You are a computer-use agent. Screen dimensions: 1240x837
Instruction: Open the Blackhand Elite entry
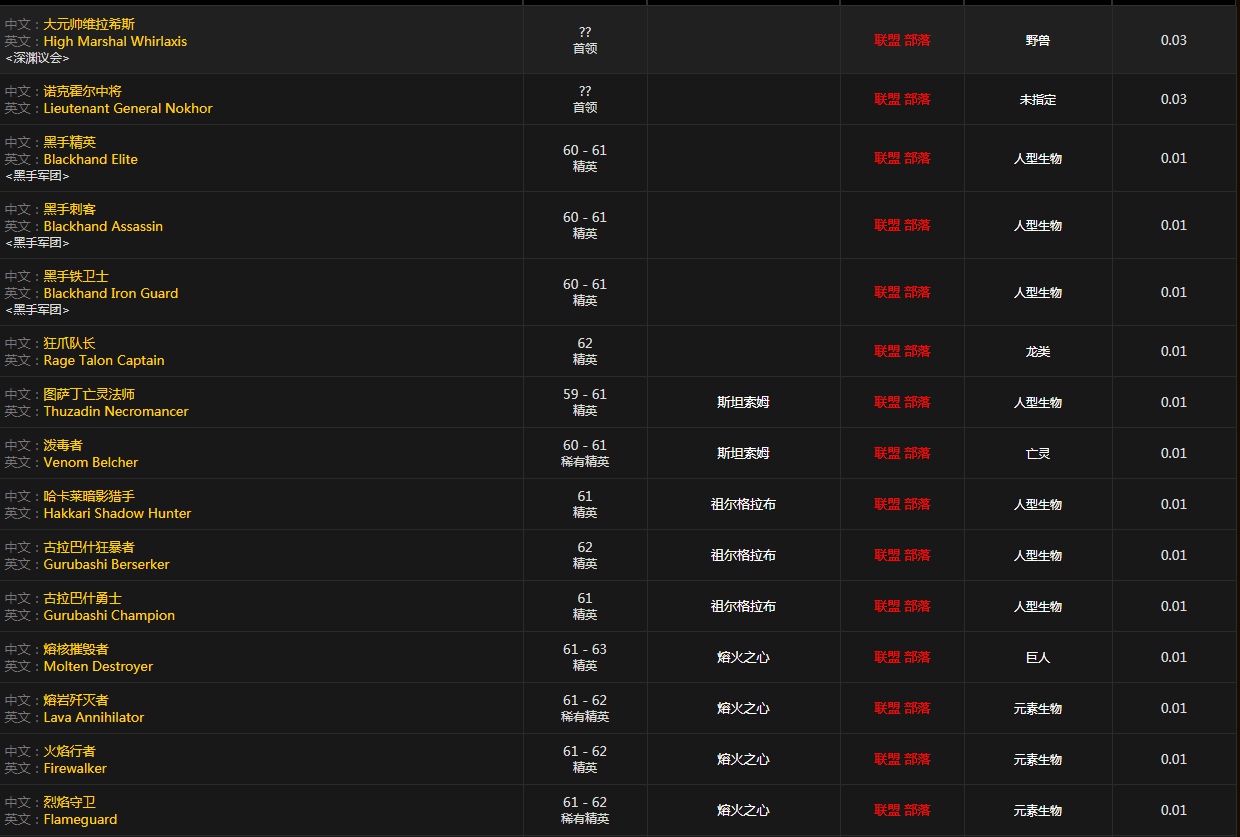[90, 159]
